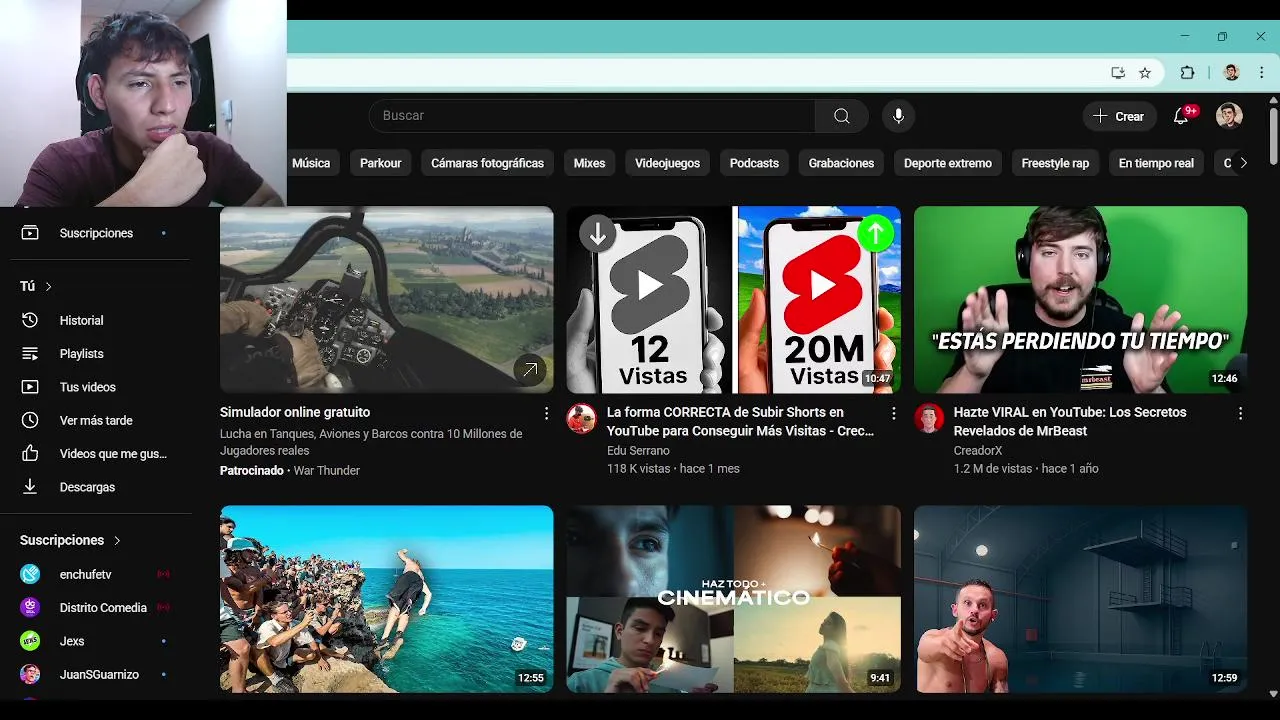Screen dimensions: 1280x720
Task: Click the page vertical scrollbar thumb
Action: pos(1273,135)
